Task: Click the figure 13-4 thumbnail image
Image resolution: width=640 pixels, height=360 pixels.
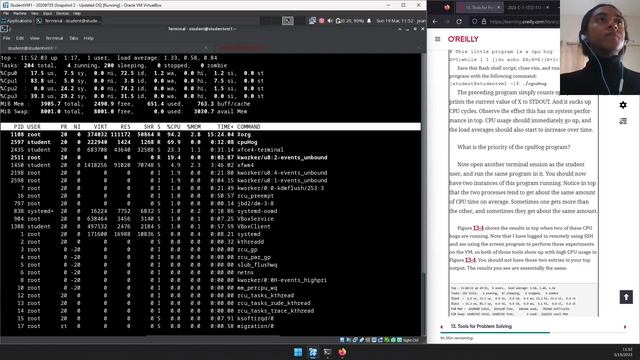Action: coord(524,300)
